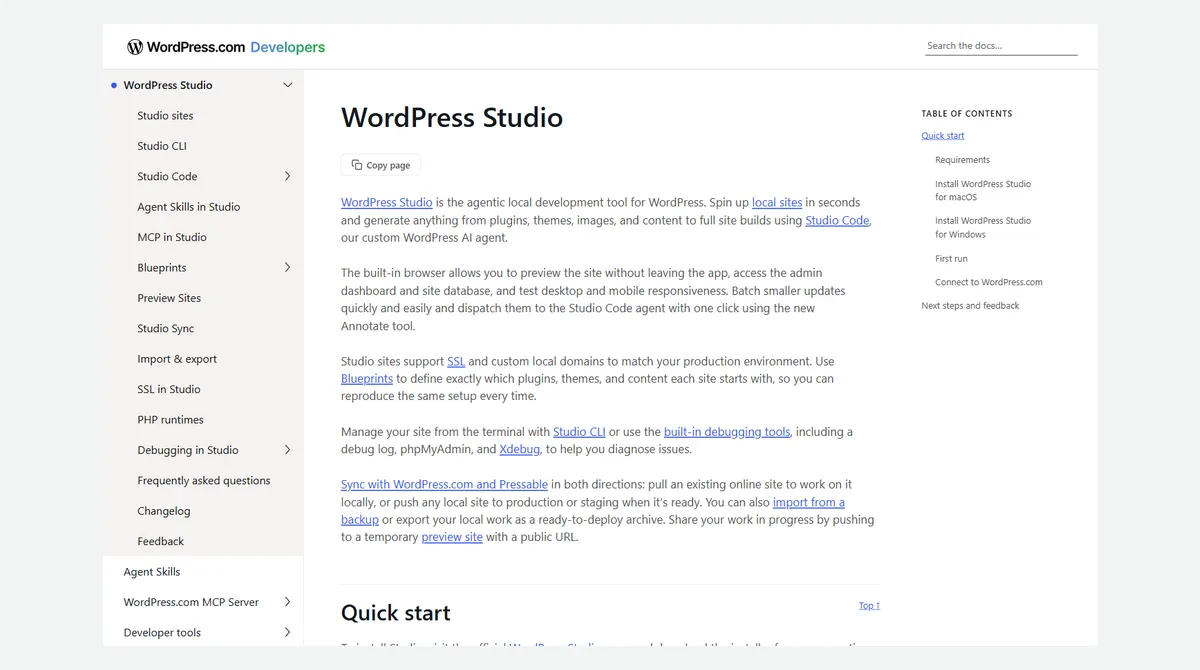Viewport: 1200px width, 670px height.
Task: Follow the Studio Code link in paragraph
Action: [838, 220]
